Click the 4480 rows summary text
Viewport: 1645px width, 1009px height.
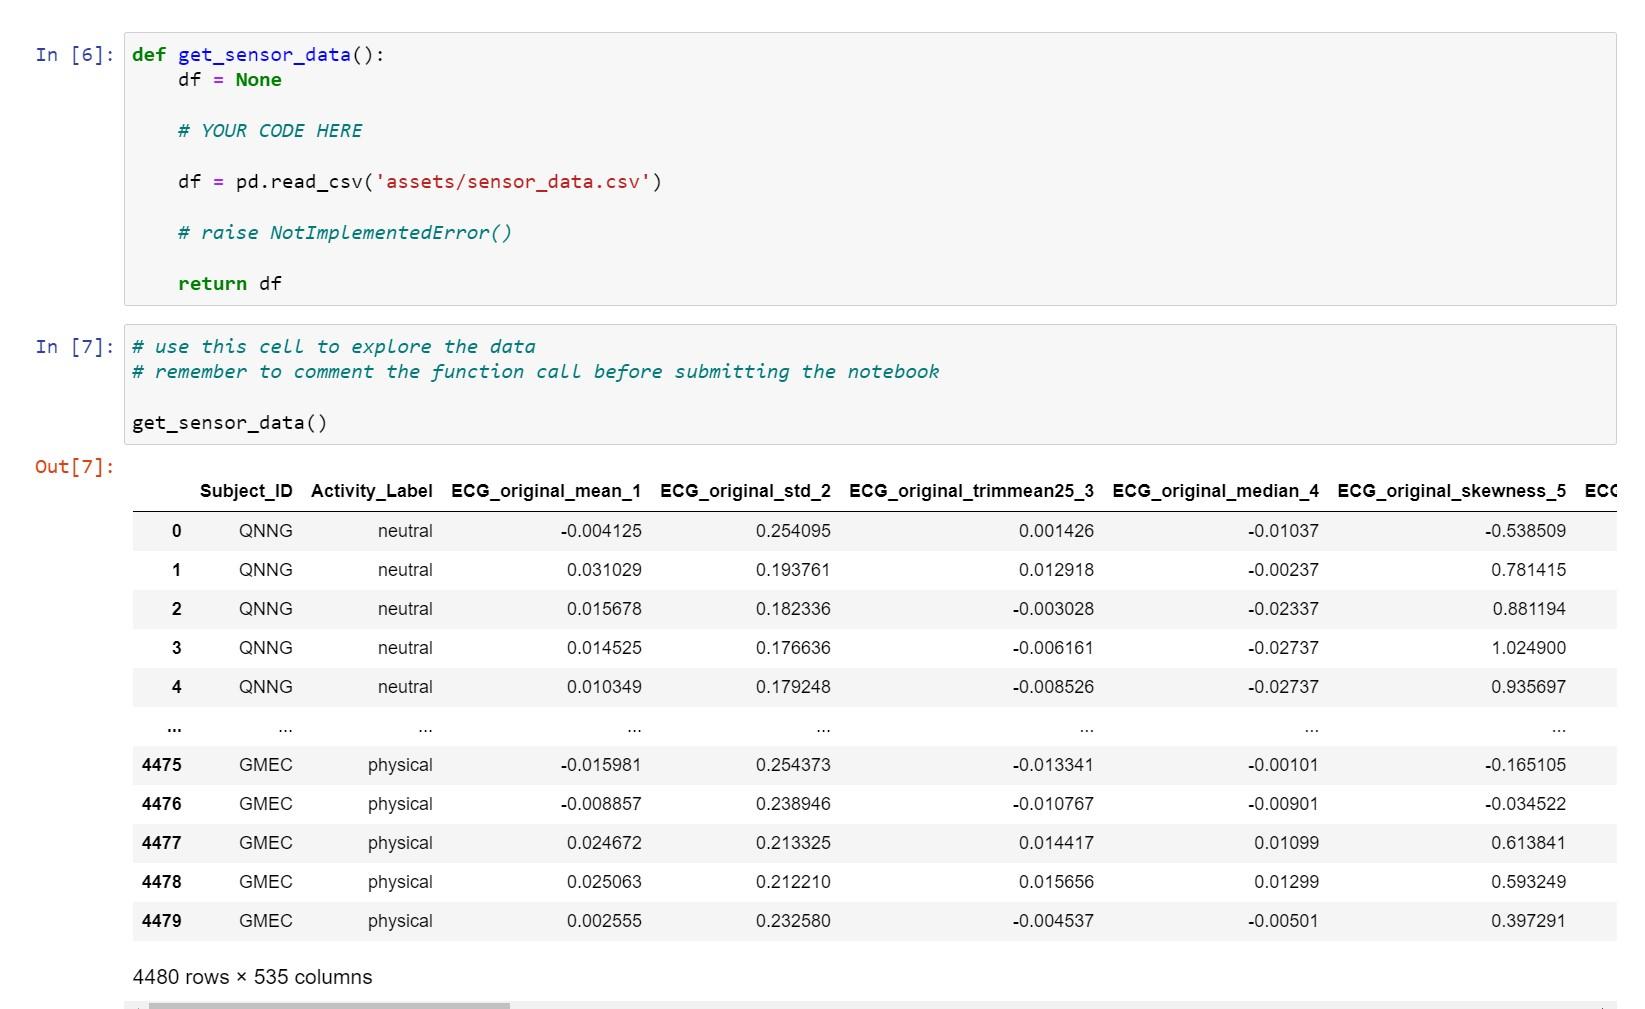coord(251,977)
